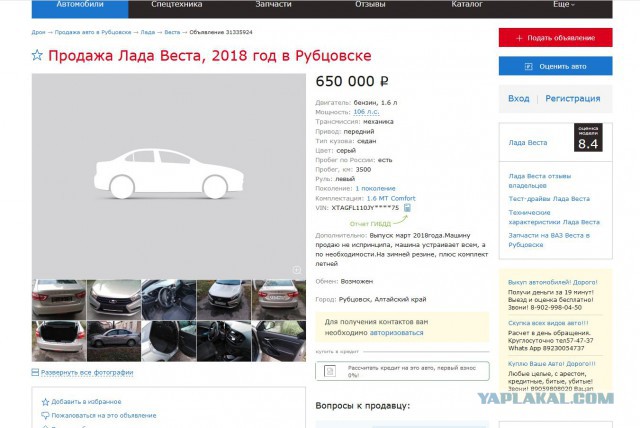Click the Веста breadcrumb link
The width and height of the screenshot is (640, 428).
coord(172,32)
